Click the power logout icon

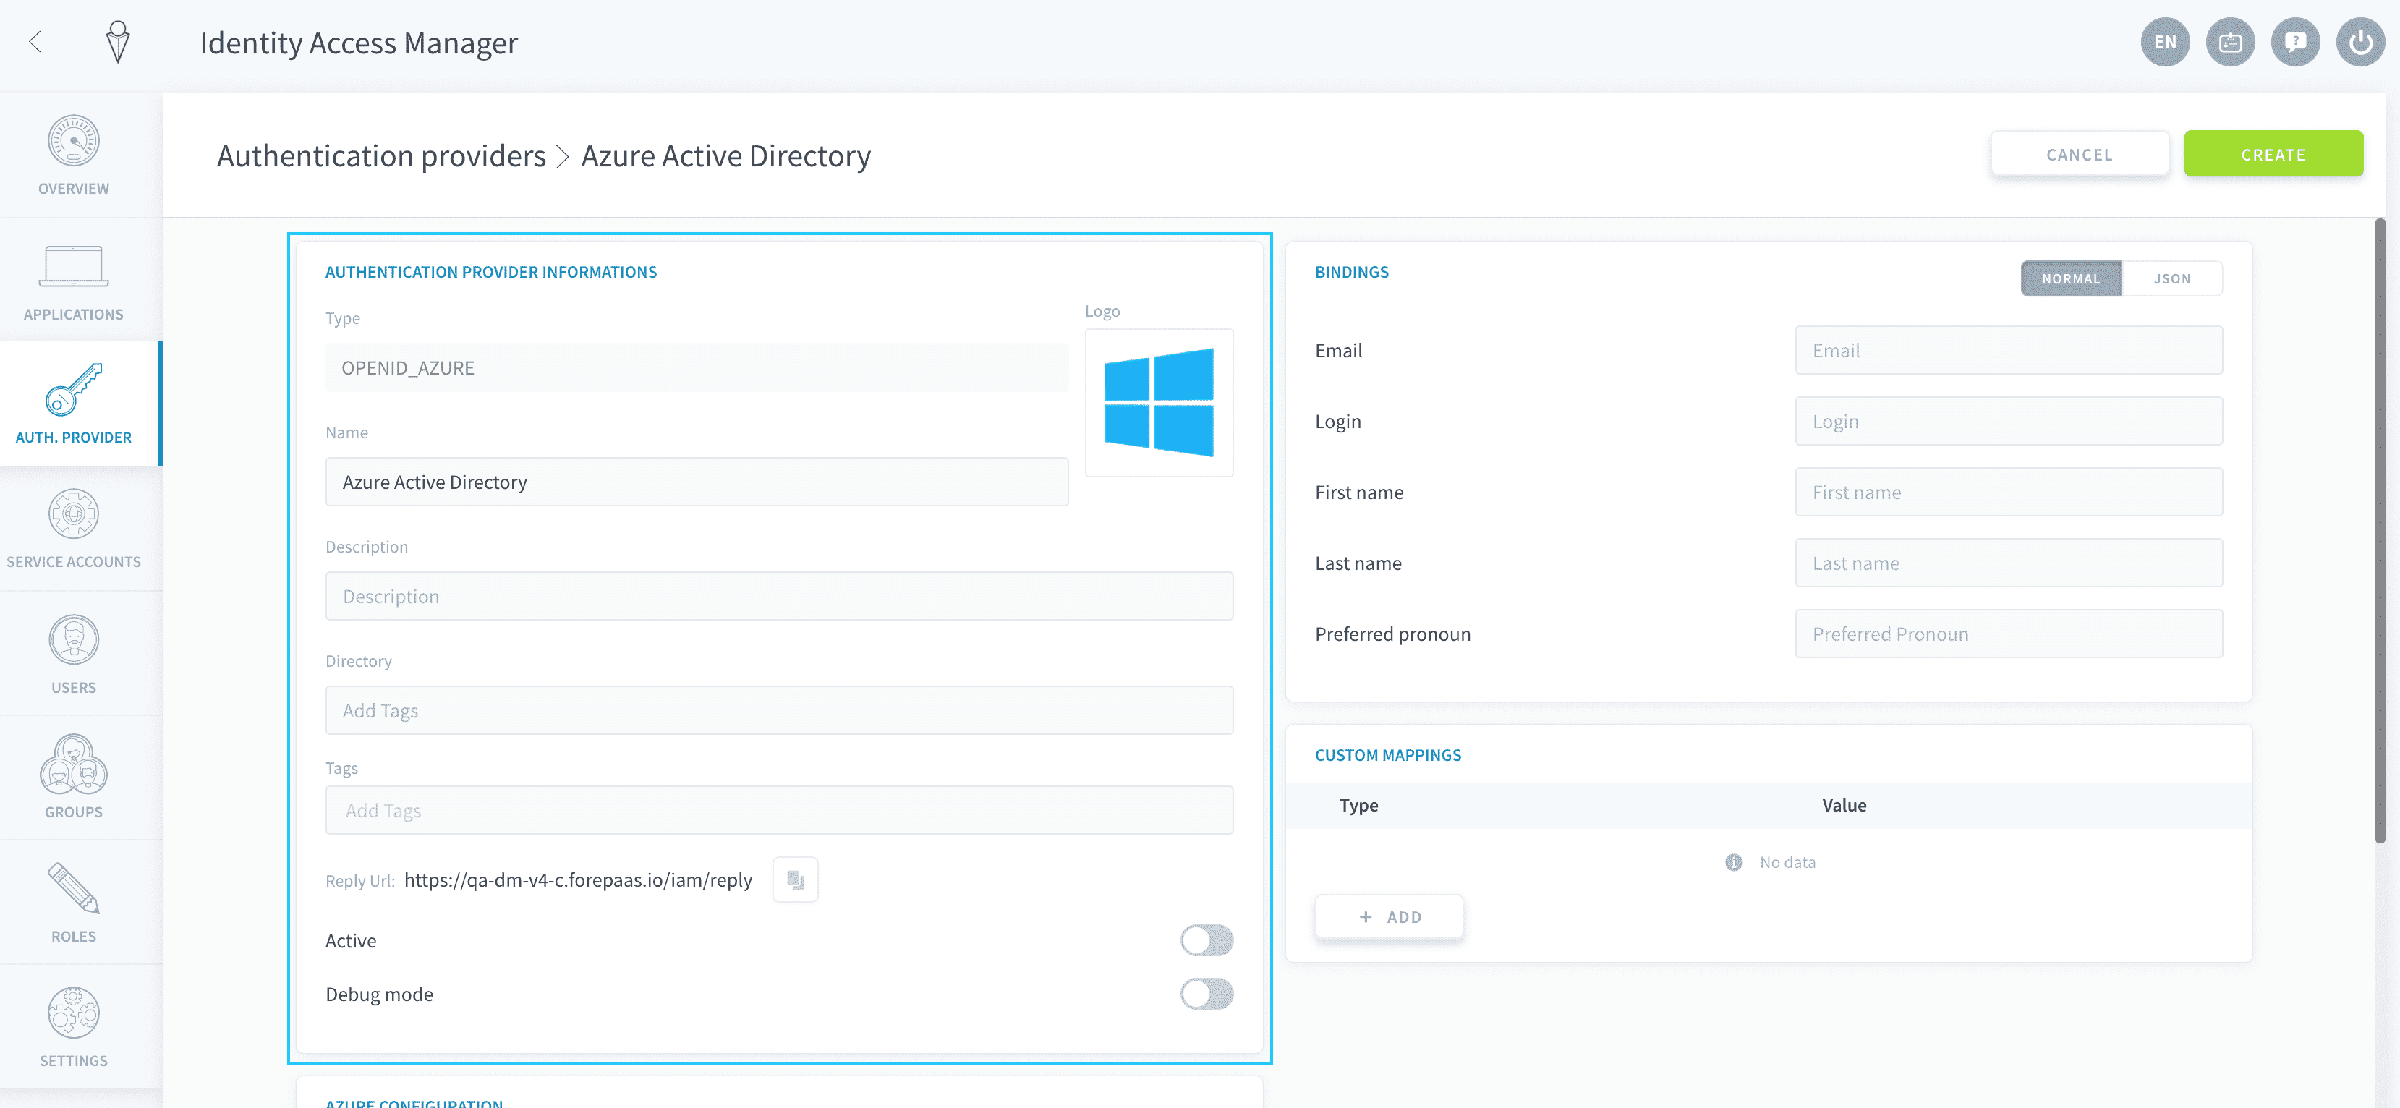click(2360, 42)
